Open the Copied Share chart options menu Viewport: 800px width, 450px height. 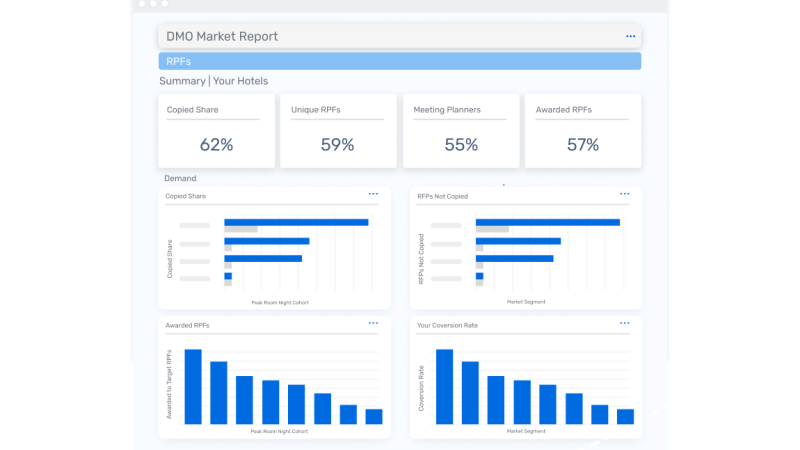point(373,194)
